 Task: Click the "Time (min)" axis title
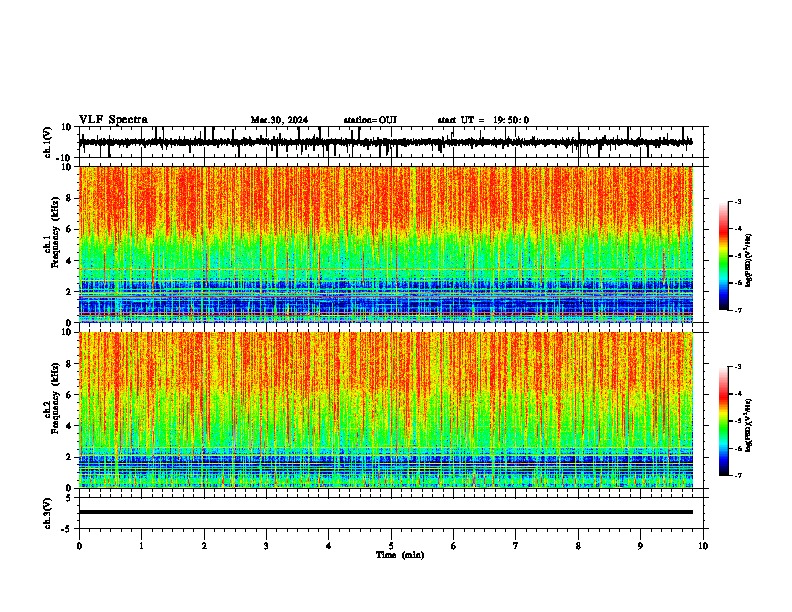tap(400, 555)
